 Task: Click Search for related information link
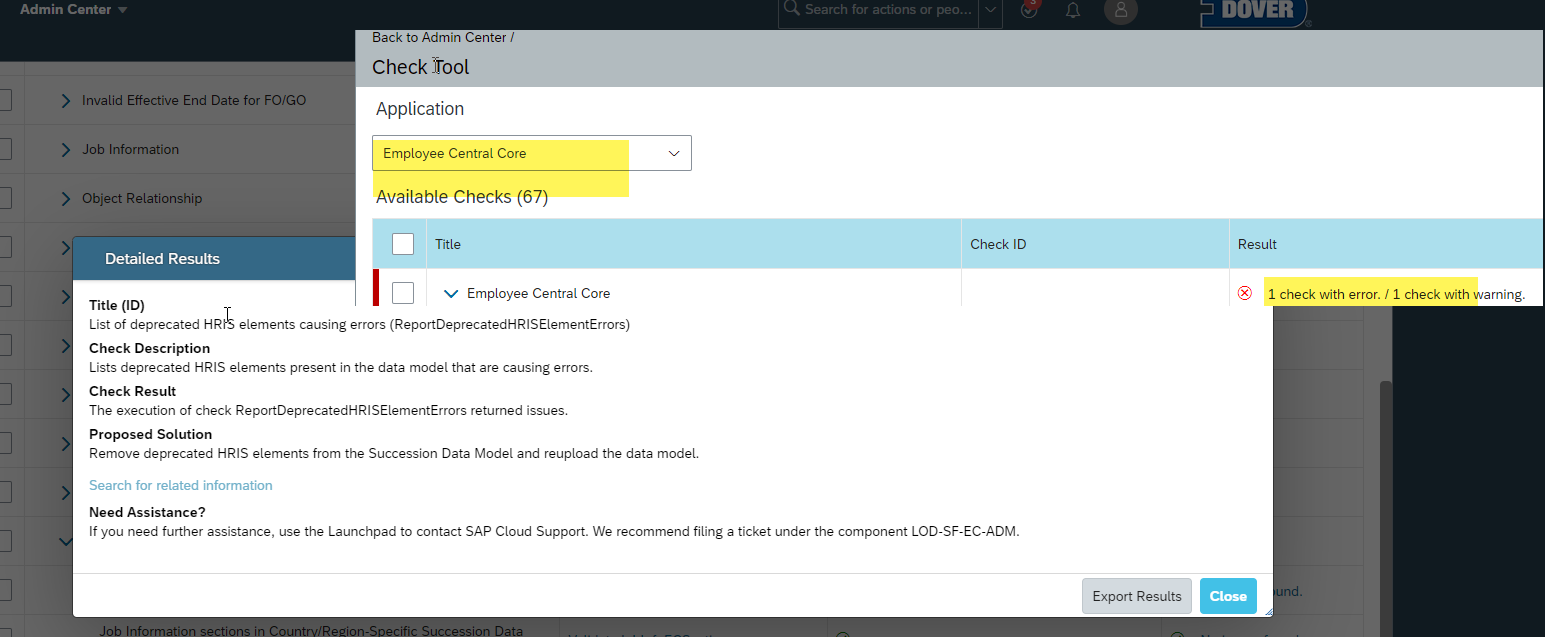[181, 485]
